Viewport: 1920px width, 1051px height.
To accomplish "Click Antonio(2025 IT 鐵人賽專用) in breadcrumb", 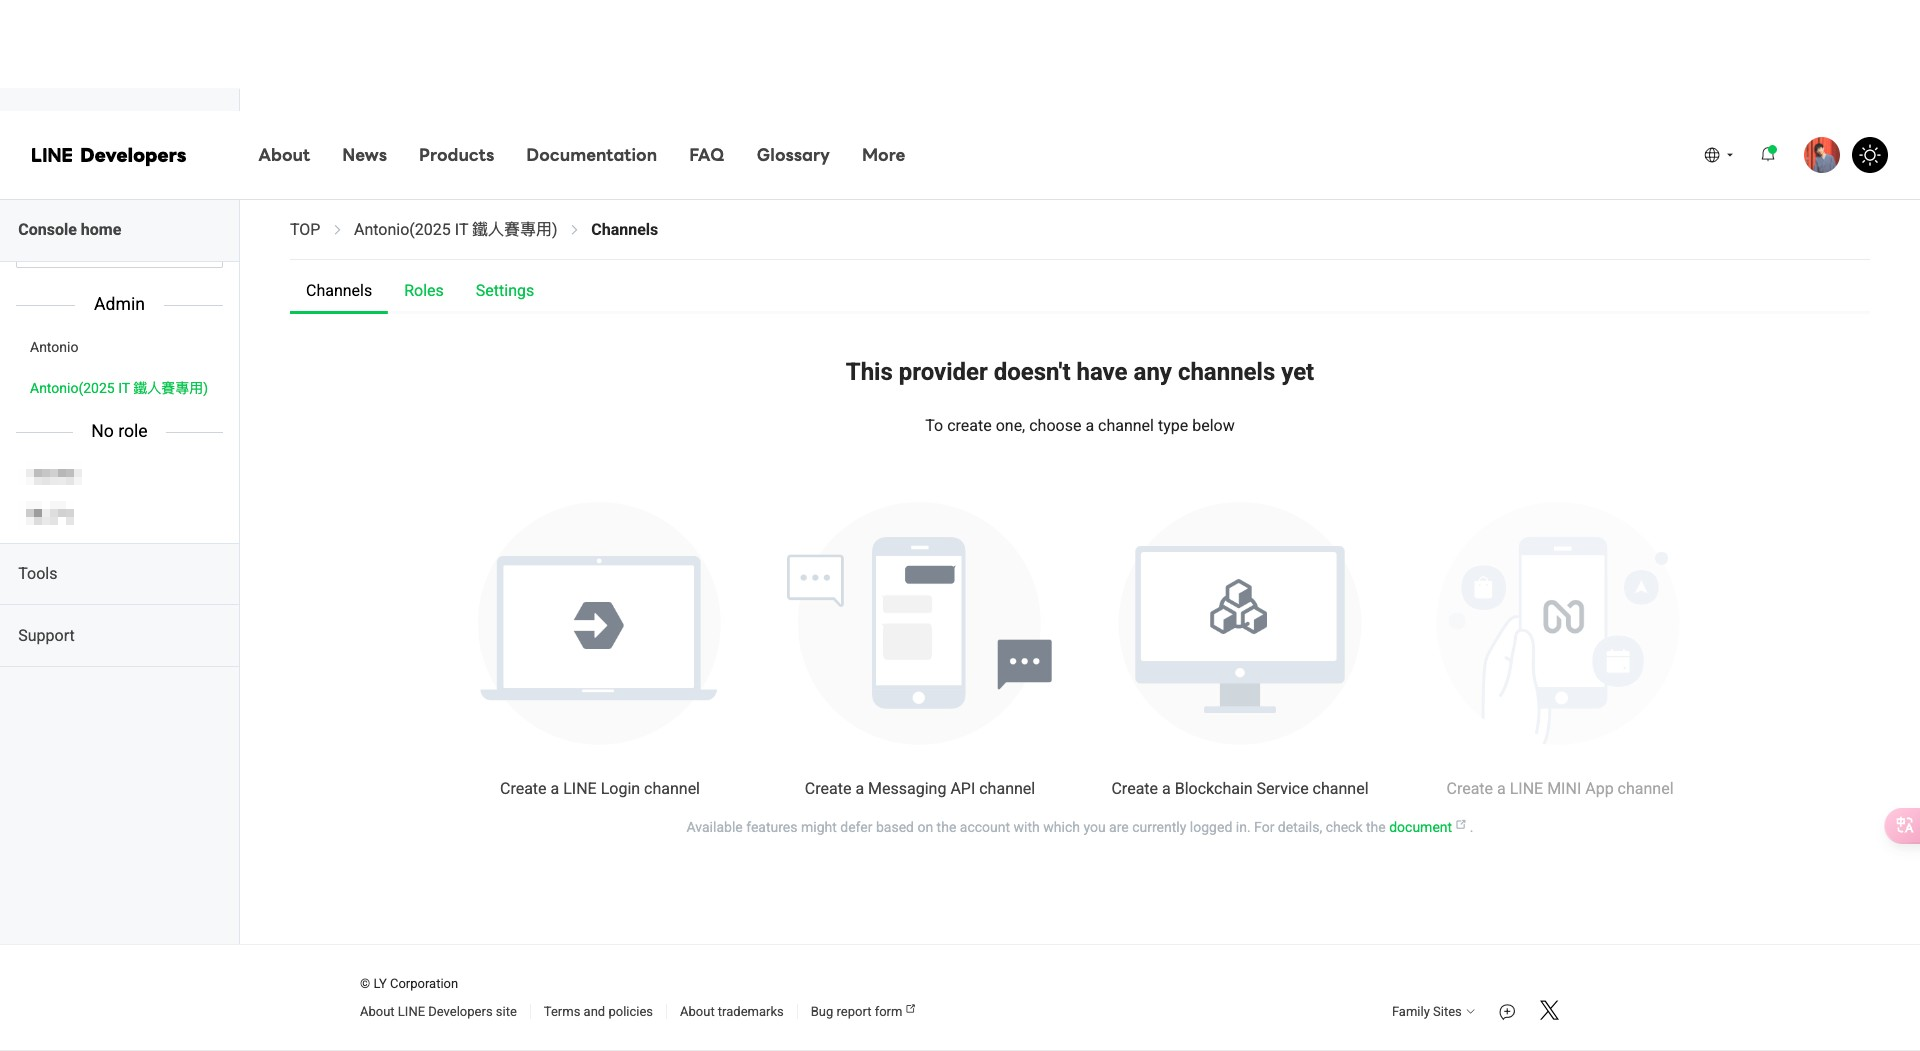I will [455, 229].
